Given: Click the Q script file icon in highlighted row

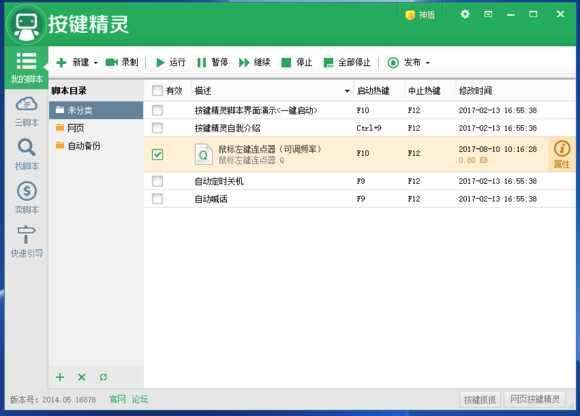Looking at the screenshot, I should [x=203, y=154].
